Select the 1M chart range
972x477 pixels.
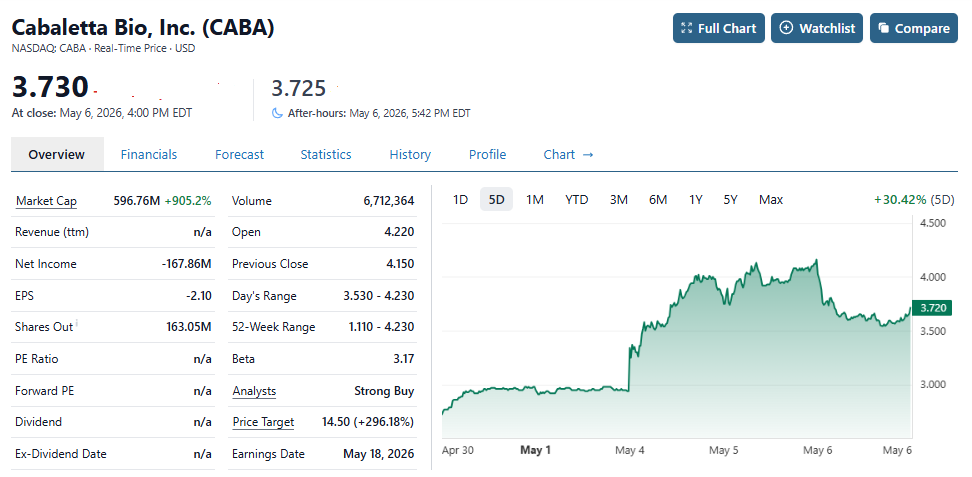pos(534,200)
